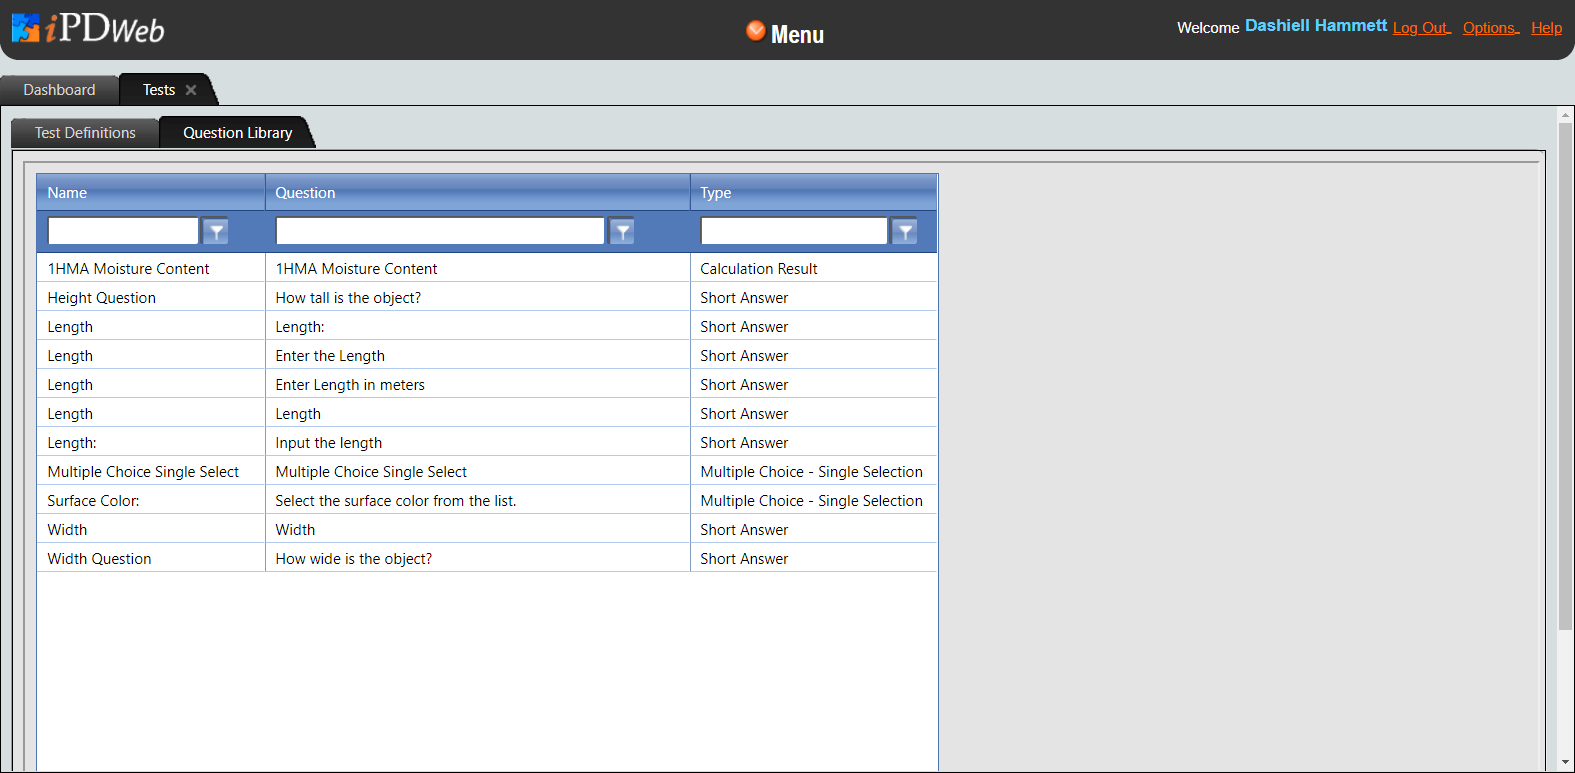
Task: Close the Tests tab
Action: pyautogui.click(x=191, y=90)
